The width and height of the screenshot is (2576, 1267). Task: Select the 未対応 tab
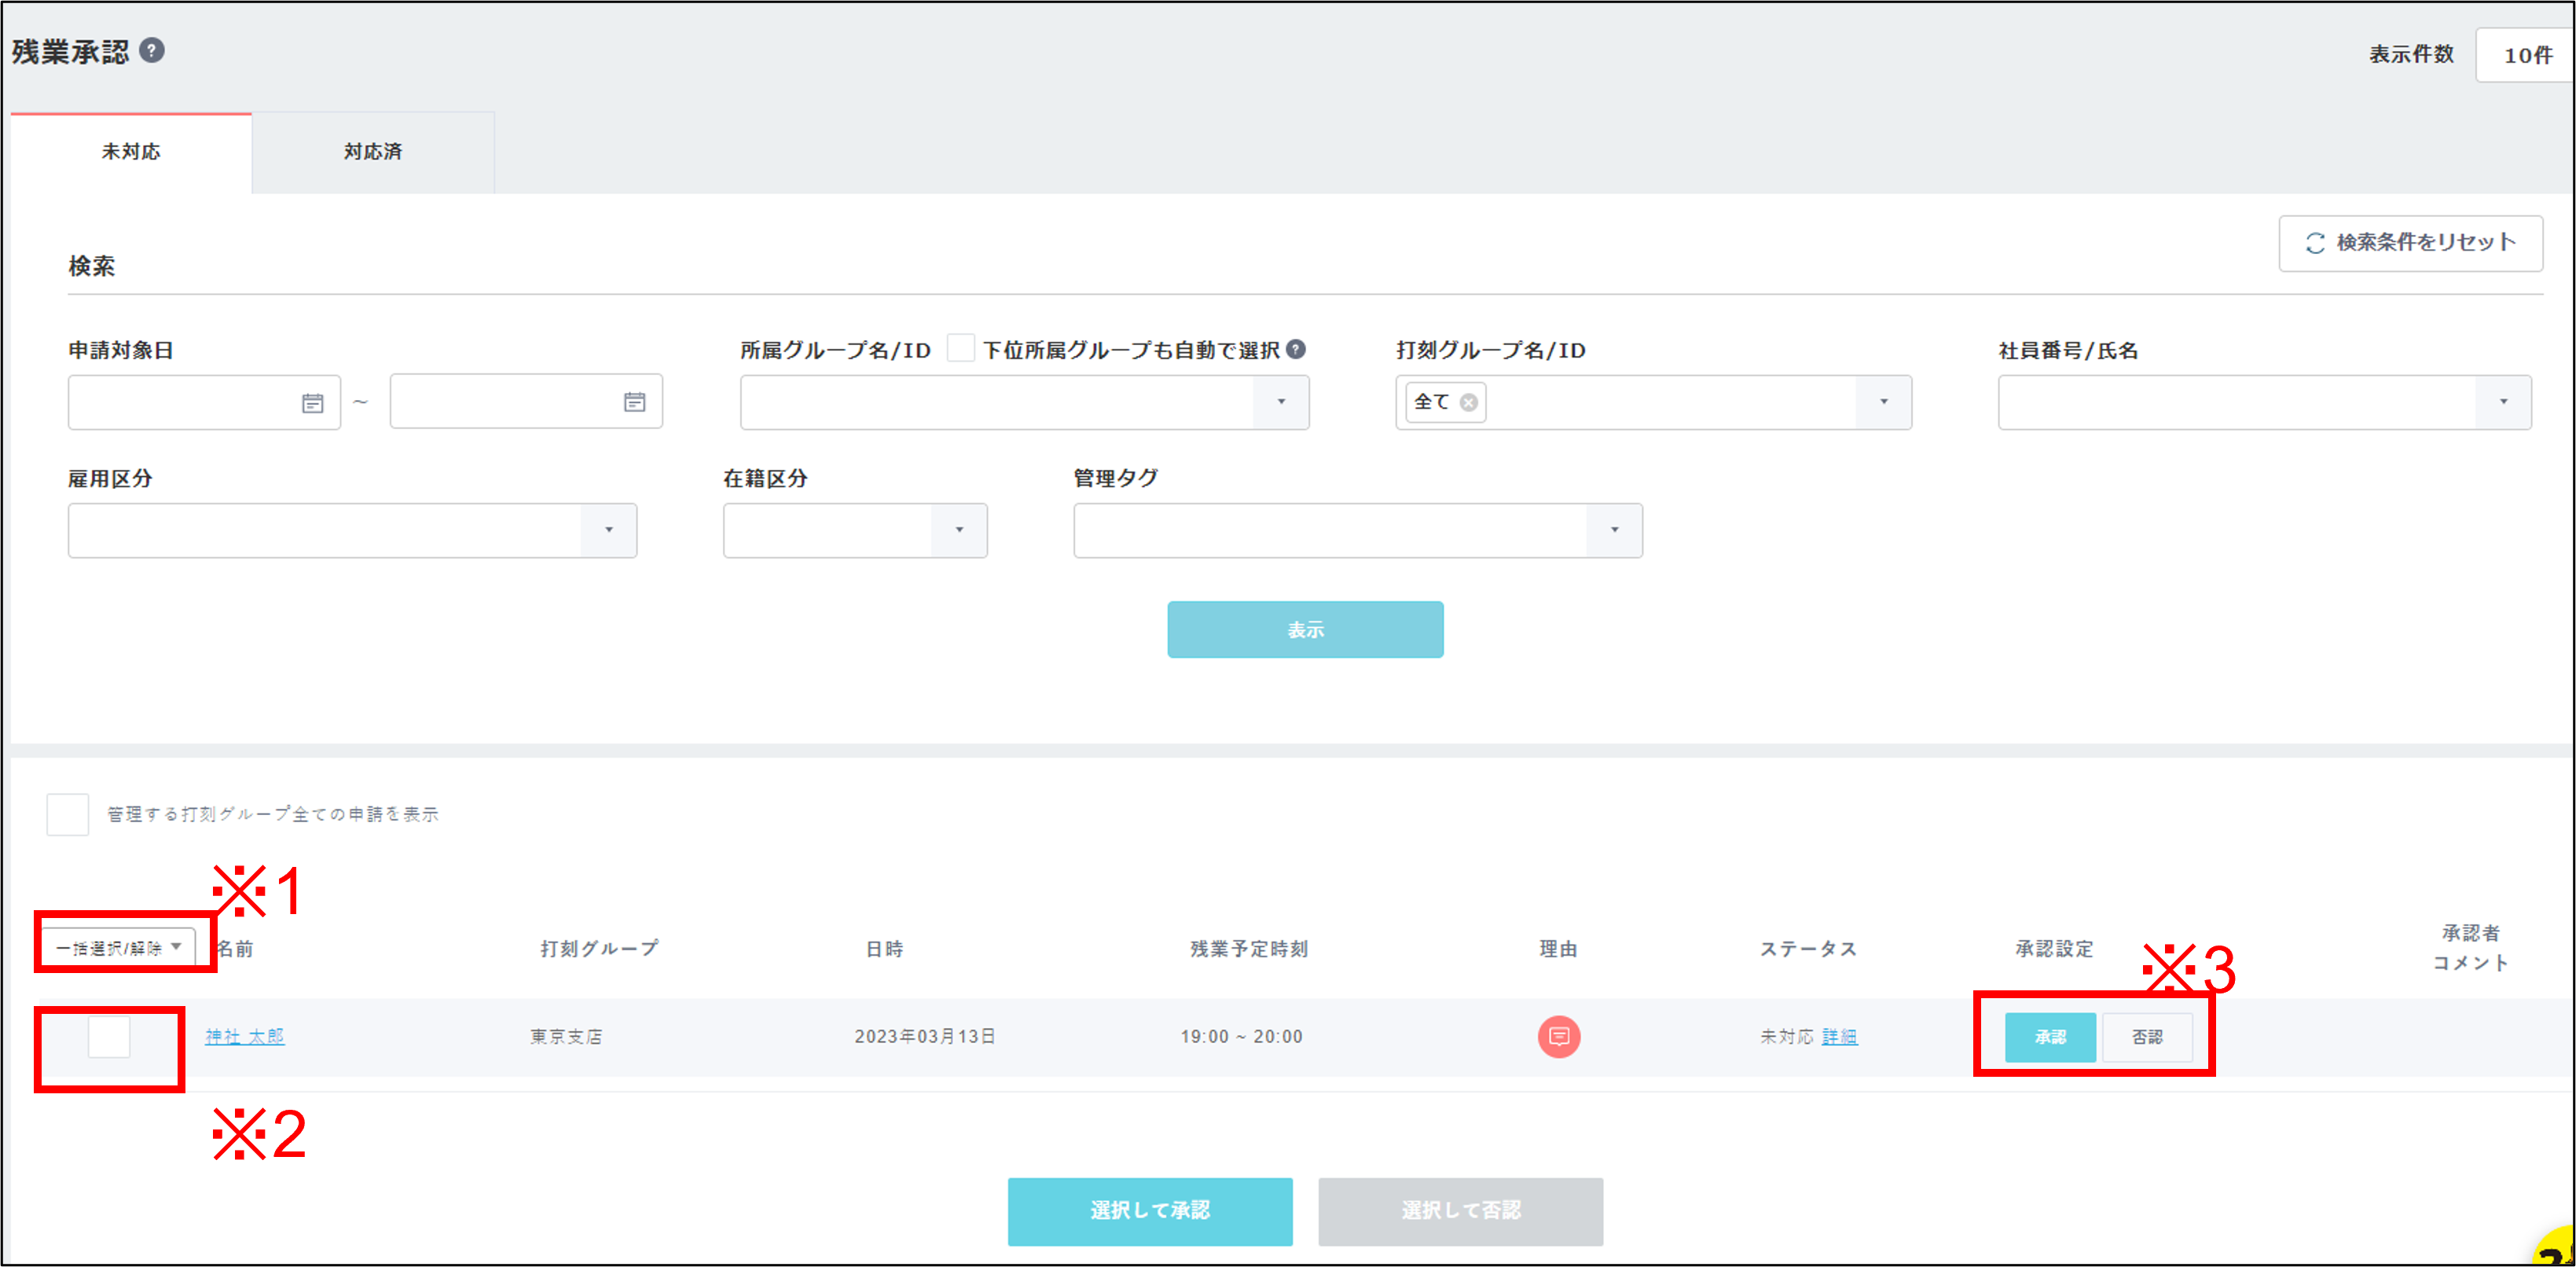tap(131, 152)
